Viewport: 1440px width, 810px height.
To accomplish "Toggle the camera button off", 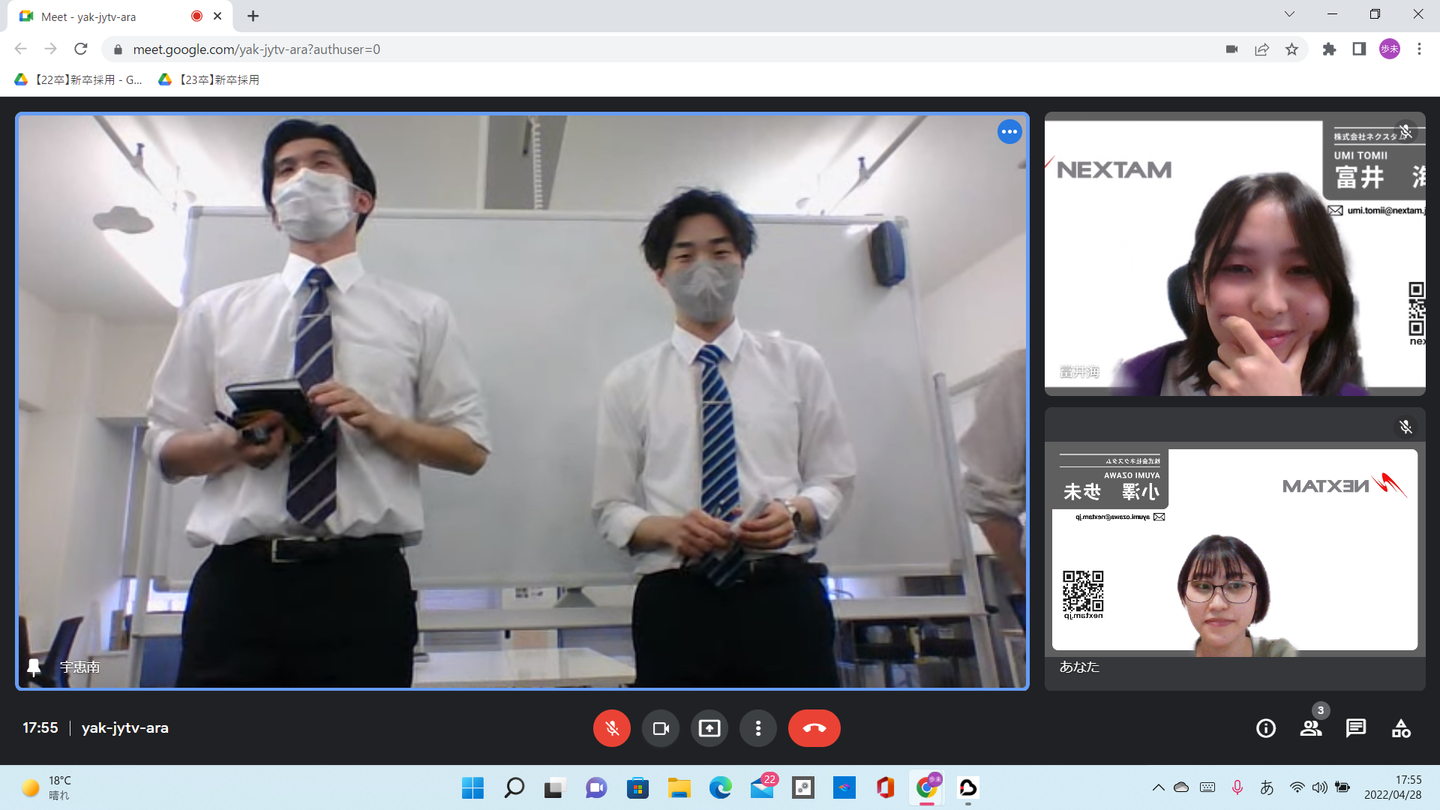I will (x=660, y=728).
